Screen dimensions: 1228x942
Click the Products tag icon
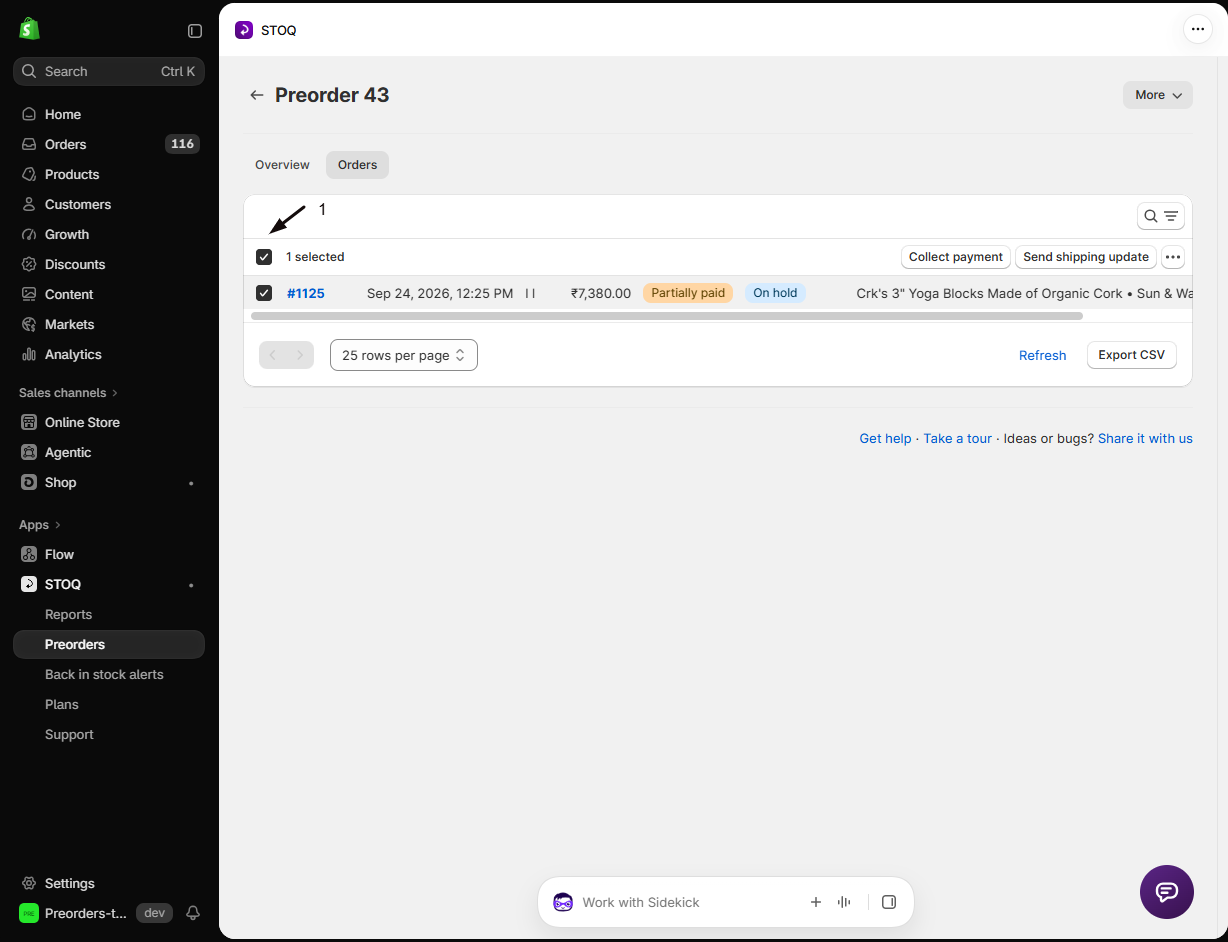29,174
